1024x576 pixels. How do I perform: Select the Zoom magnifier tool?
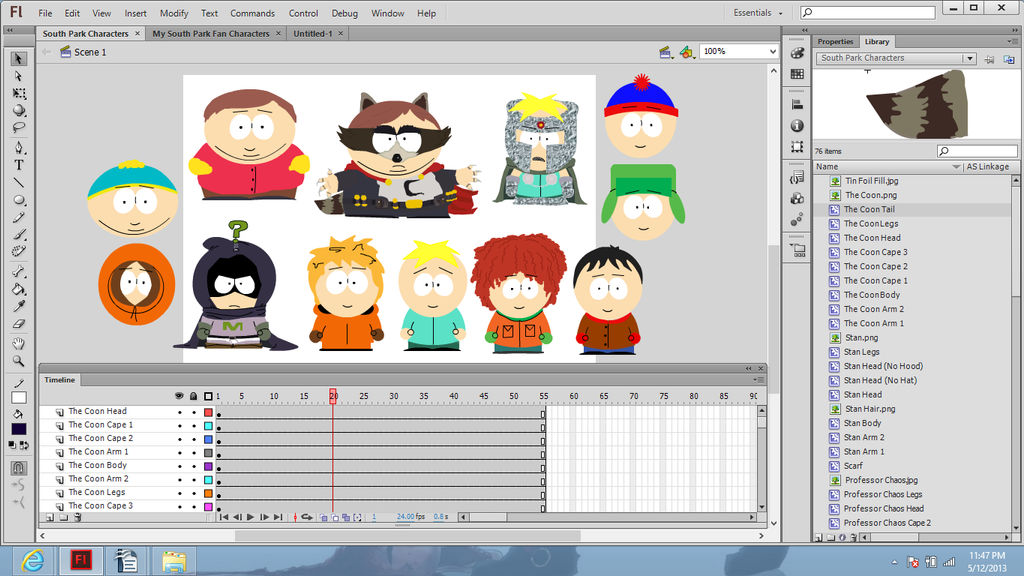(19, 360)
